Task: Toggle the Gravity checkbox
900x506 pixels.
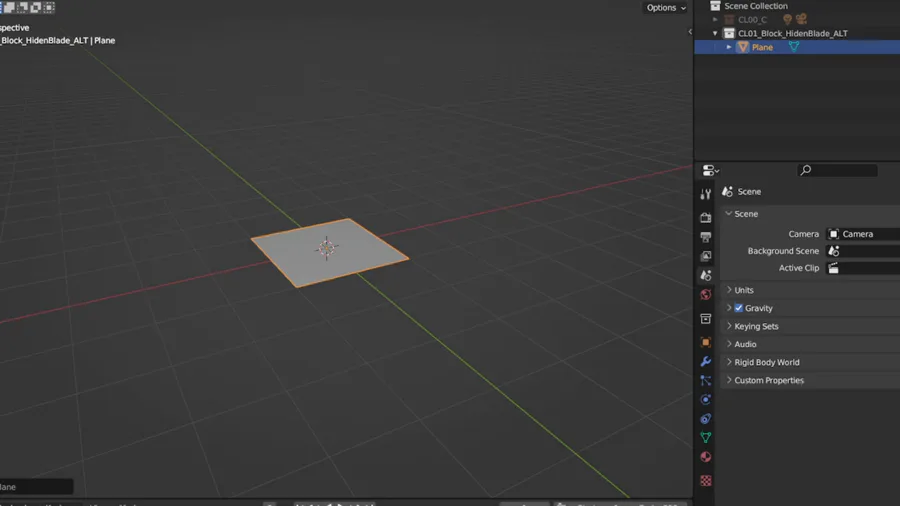Action: (x=739, y=308)
